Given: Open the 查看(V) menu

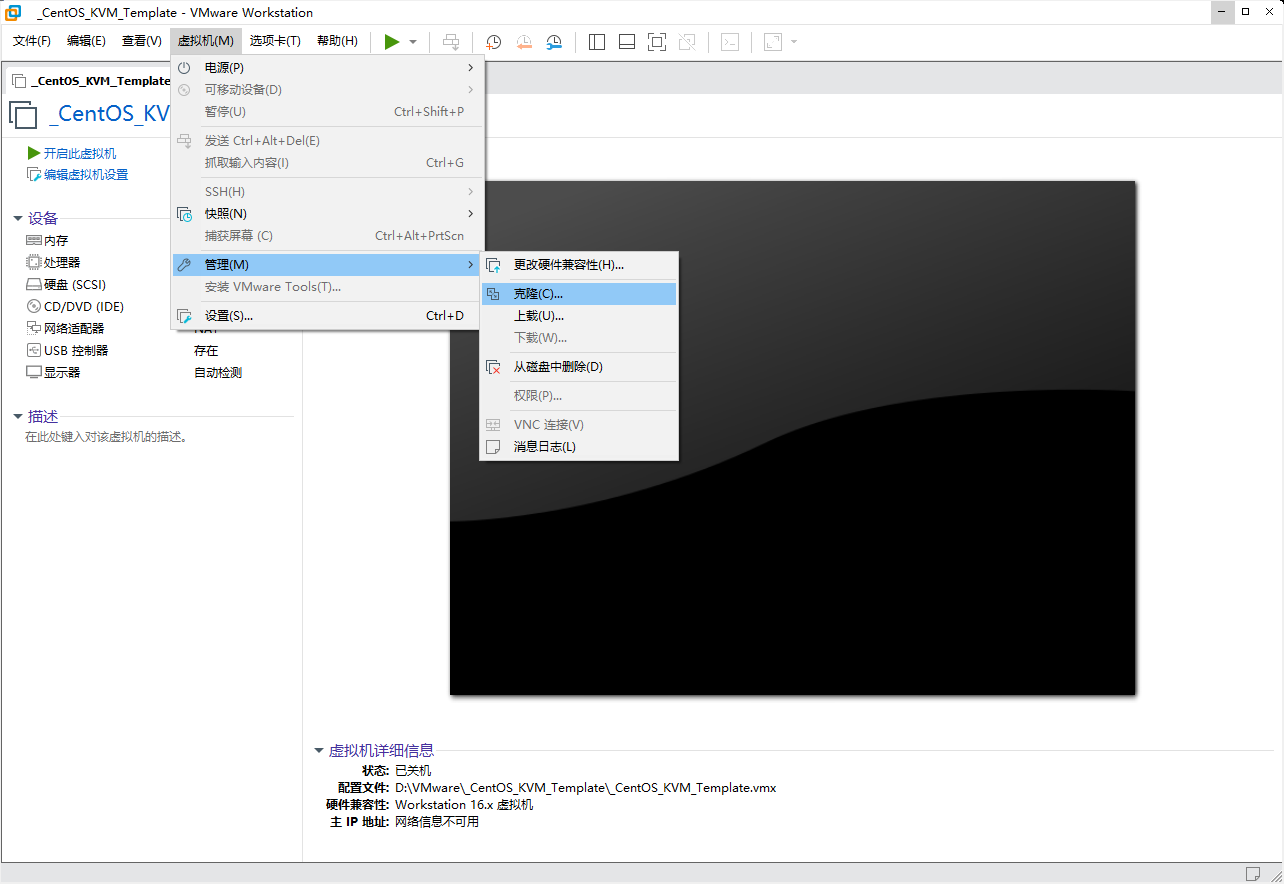Looking at the screenshot, I should tap(142, 41).
